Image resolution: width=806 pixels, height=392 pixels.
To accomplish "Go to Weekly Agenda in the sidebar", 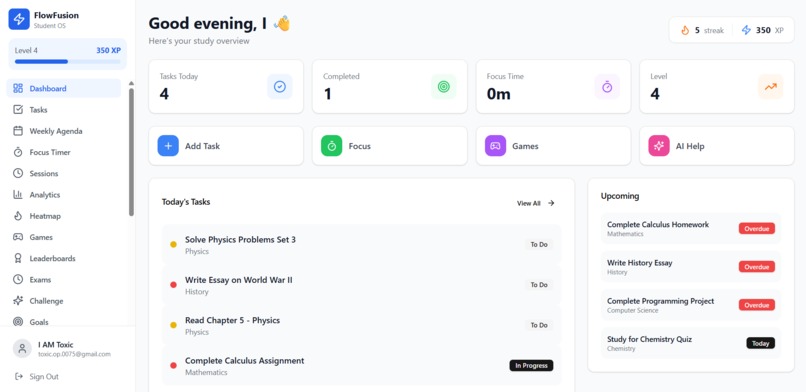I will tap(64, 131).
